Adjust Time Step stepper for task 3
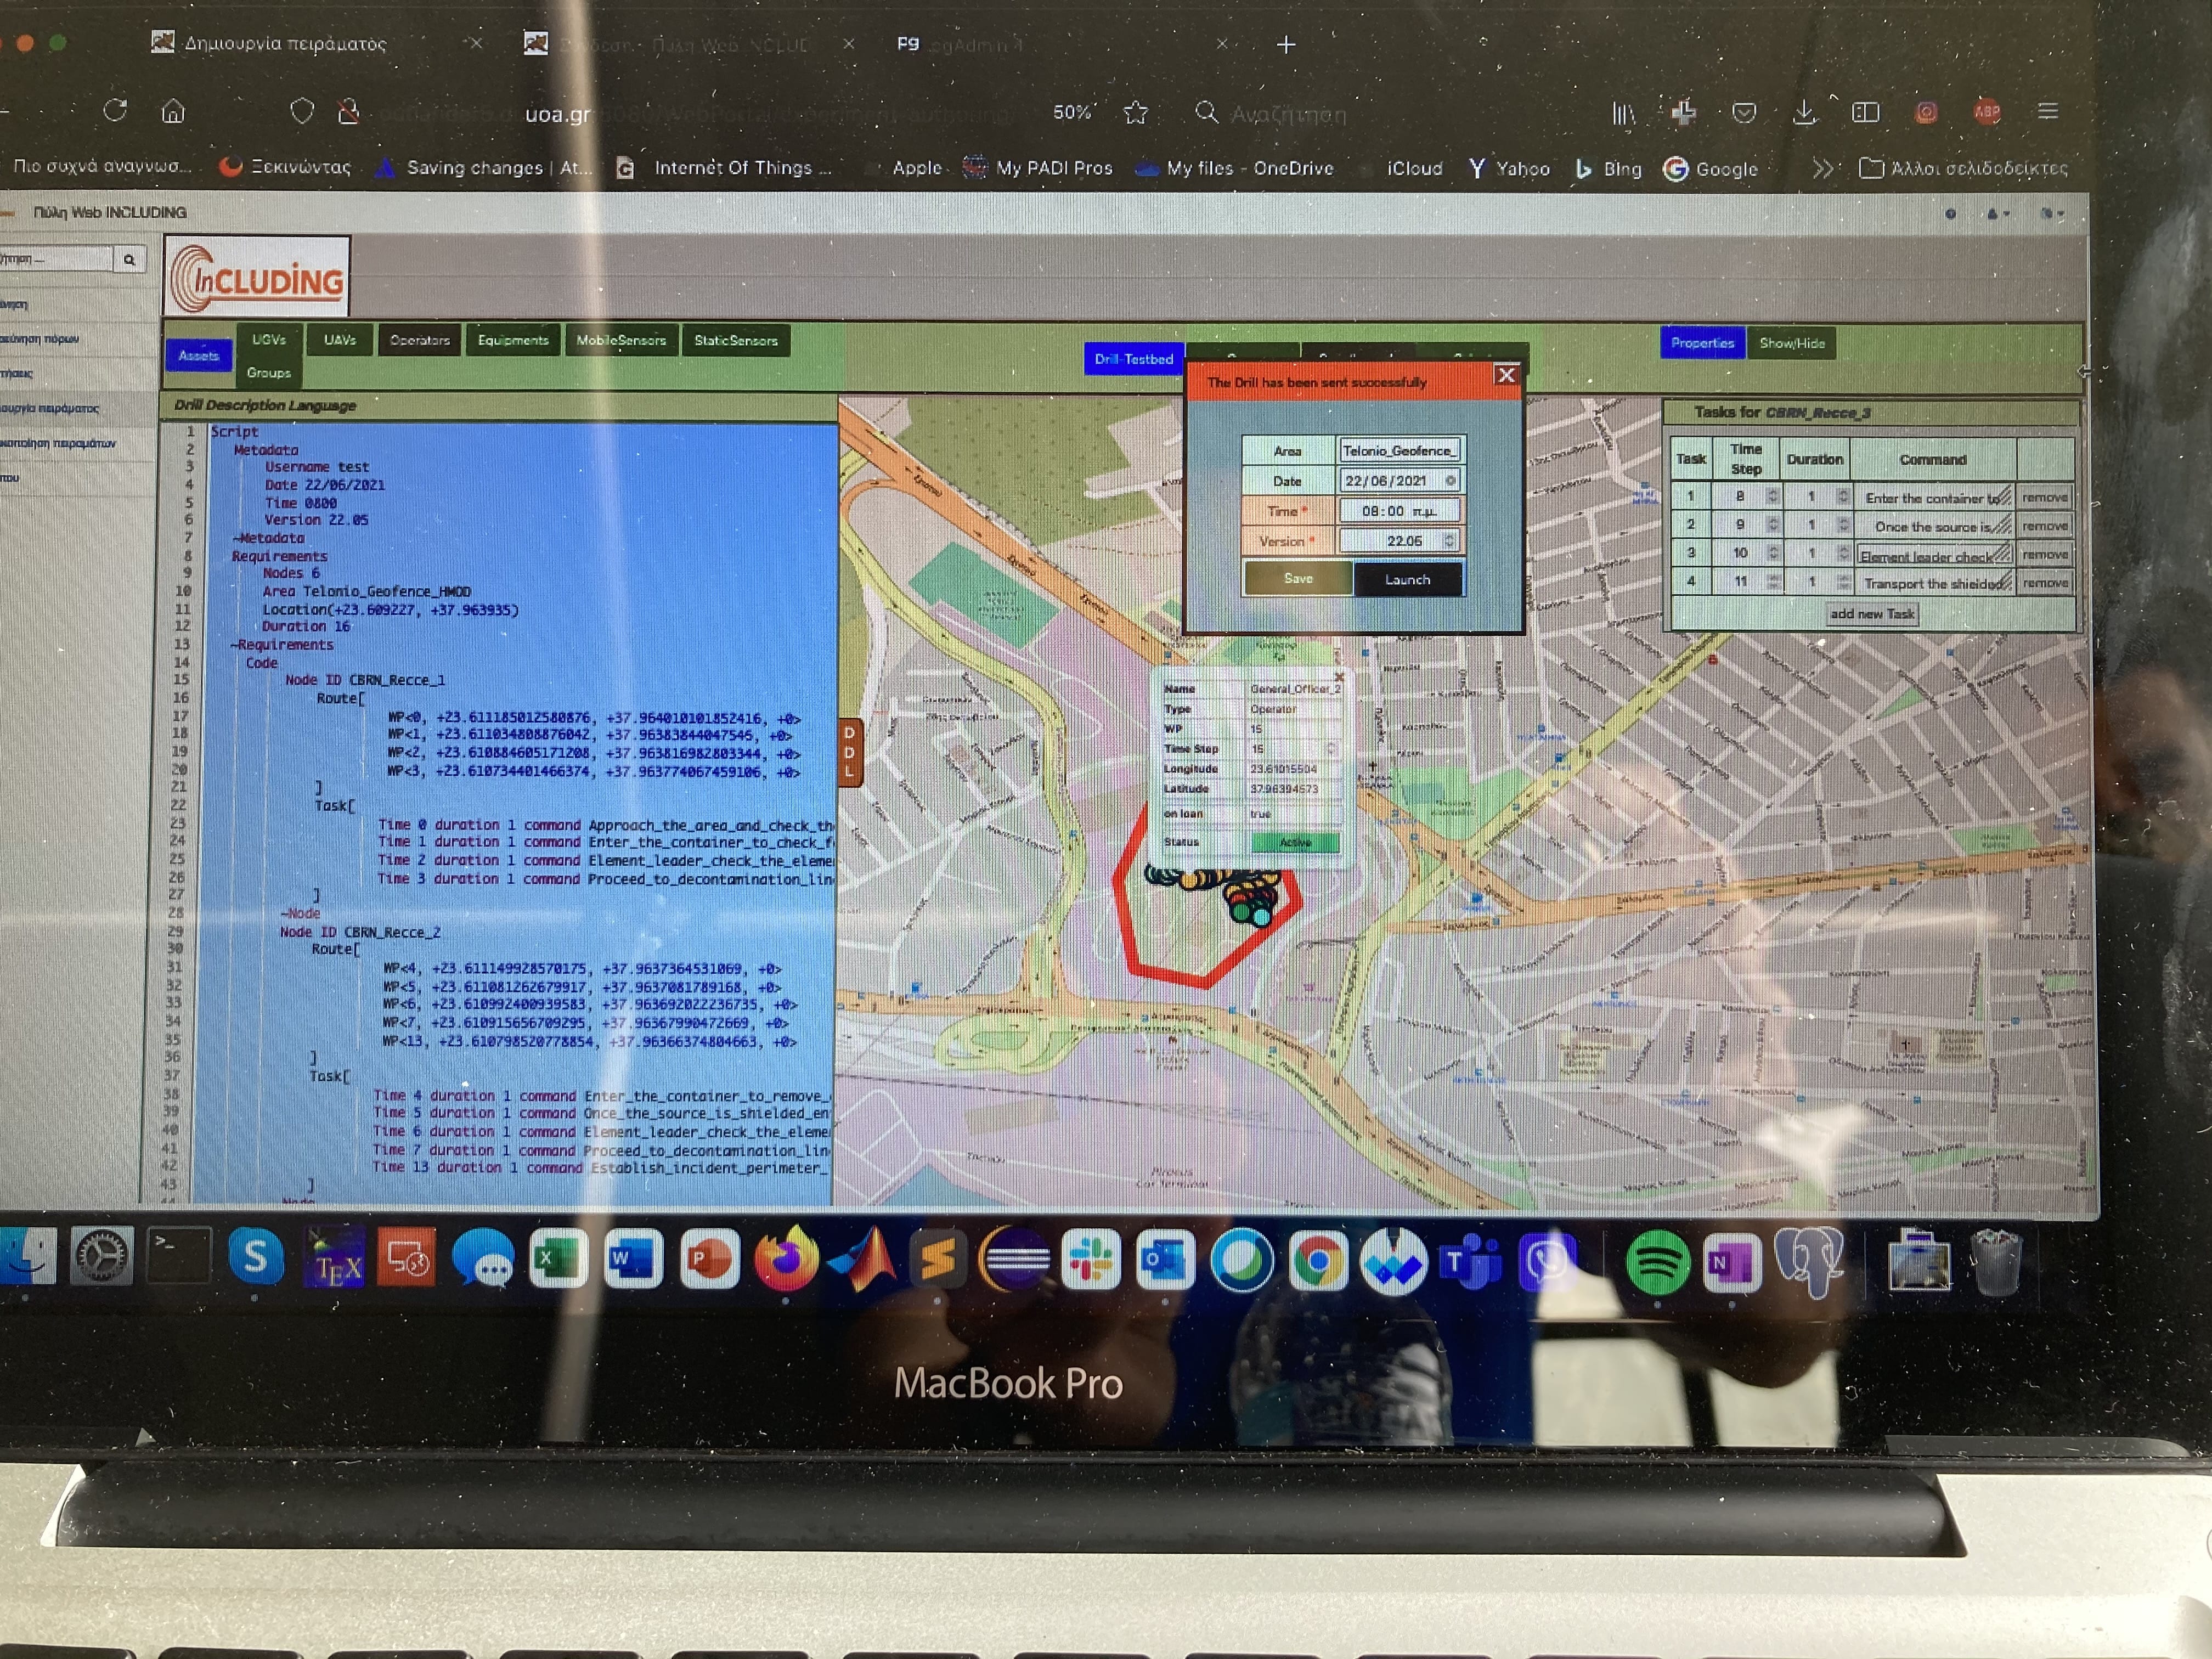 tap(1772, 553)
